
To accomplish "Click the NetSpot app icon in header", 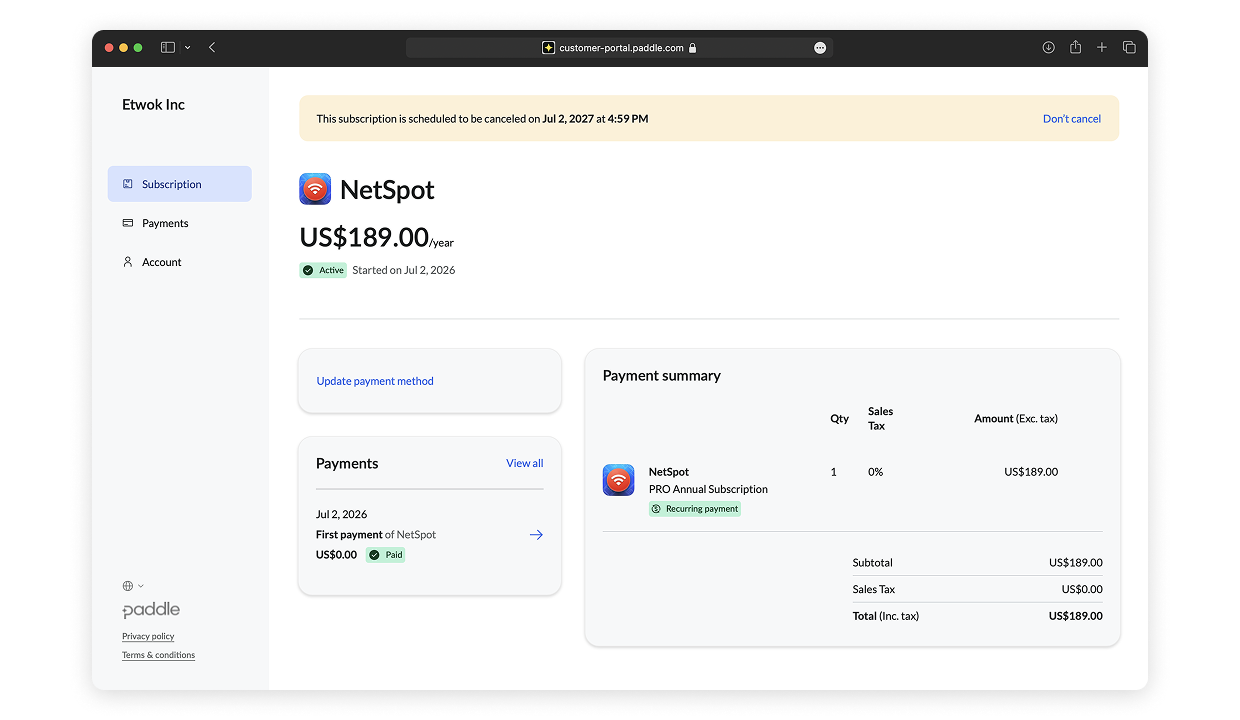I will click(x=315, y=189).
